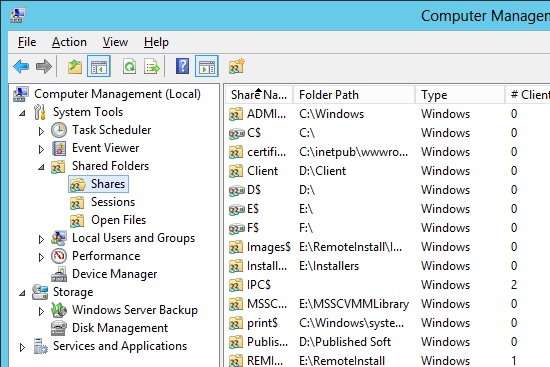Select the E$ share name
Viewport: 550px width, 367px height.
[x=253, y=209]
